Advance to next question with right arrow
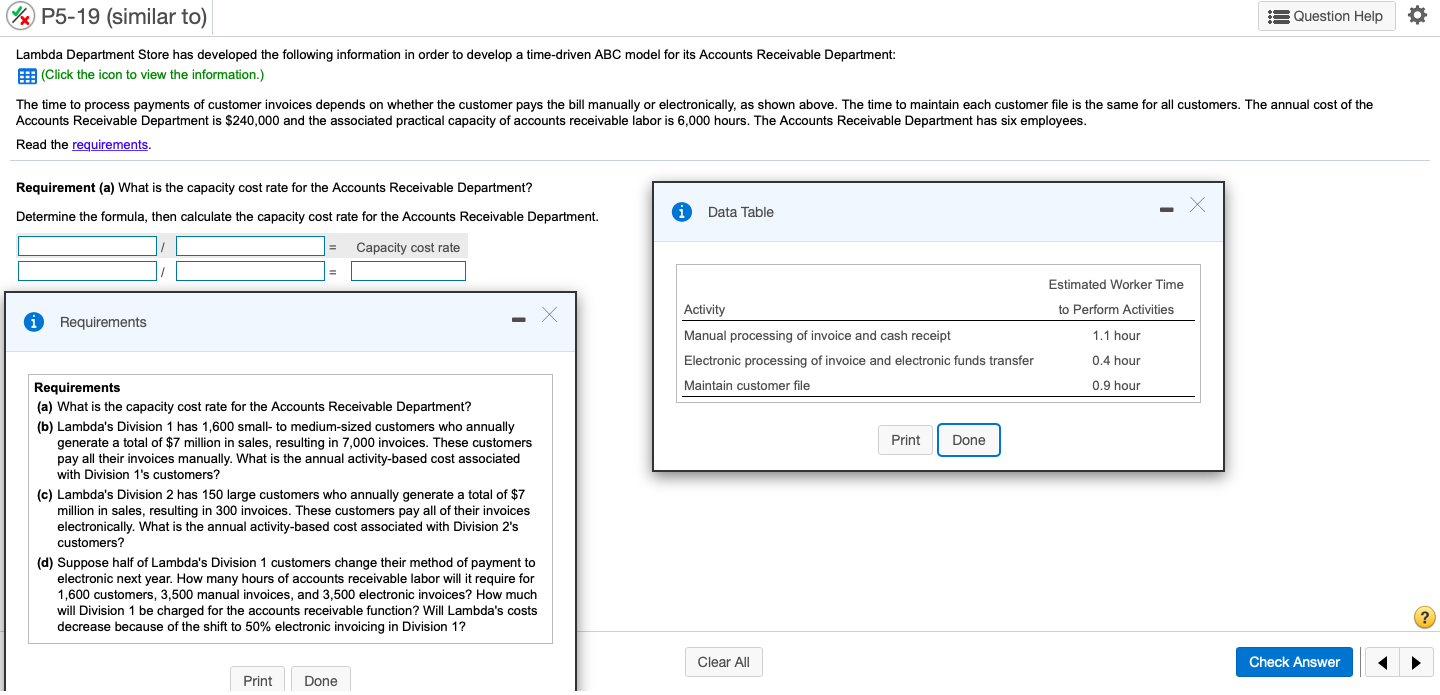 [x=1416, y=662]
